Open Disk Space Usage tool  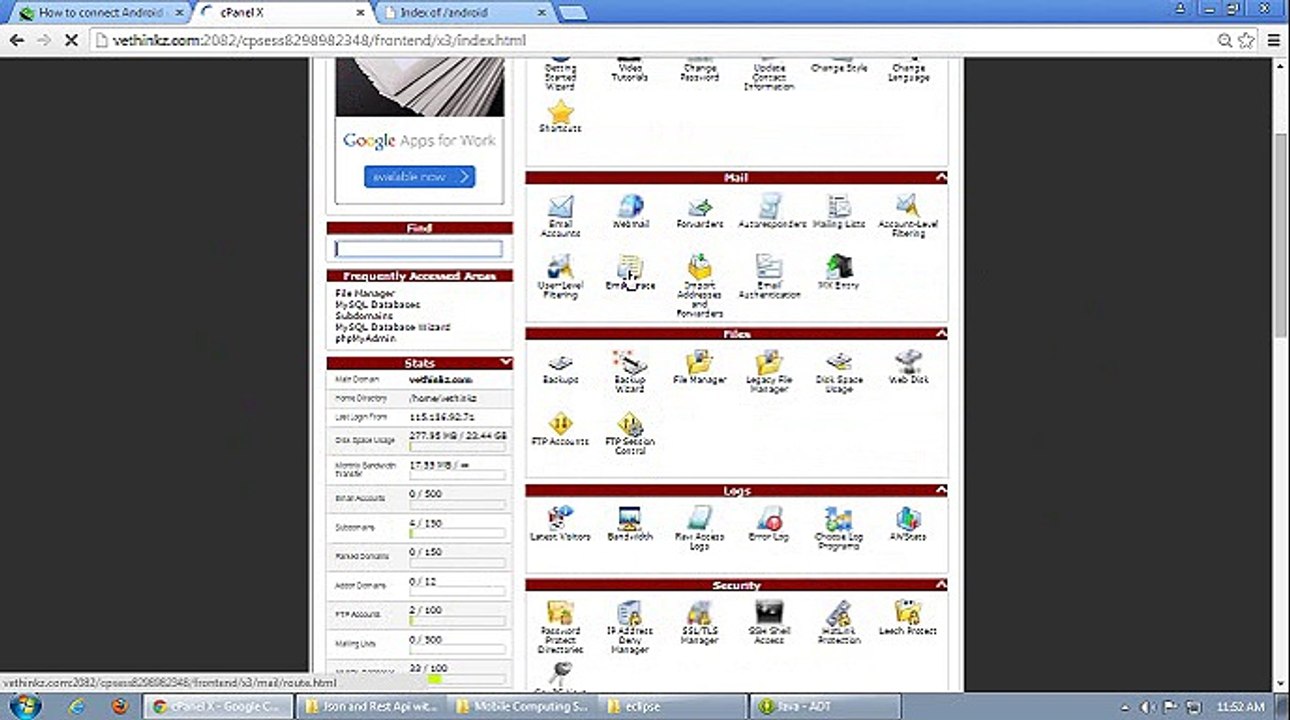pos(839,372)
